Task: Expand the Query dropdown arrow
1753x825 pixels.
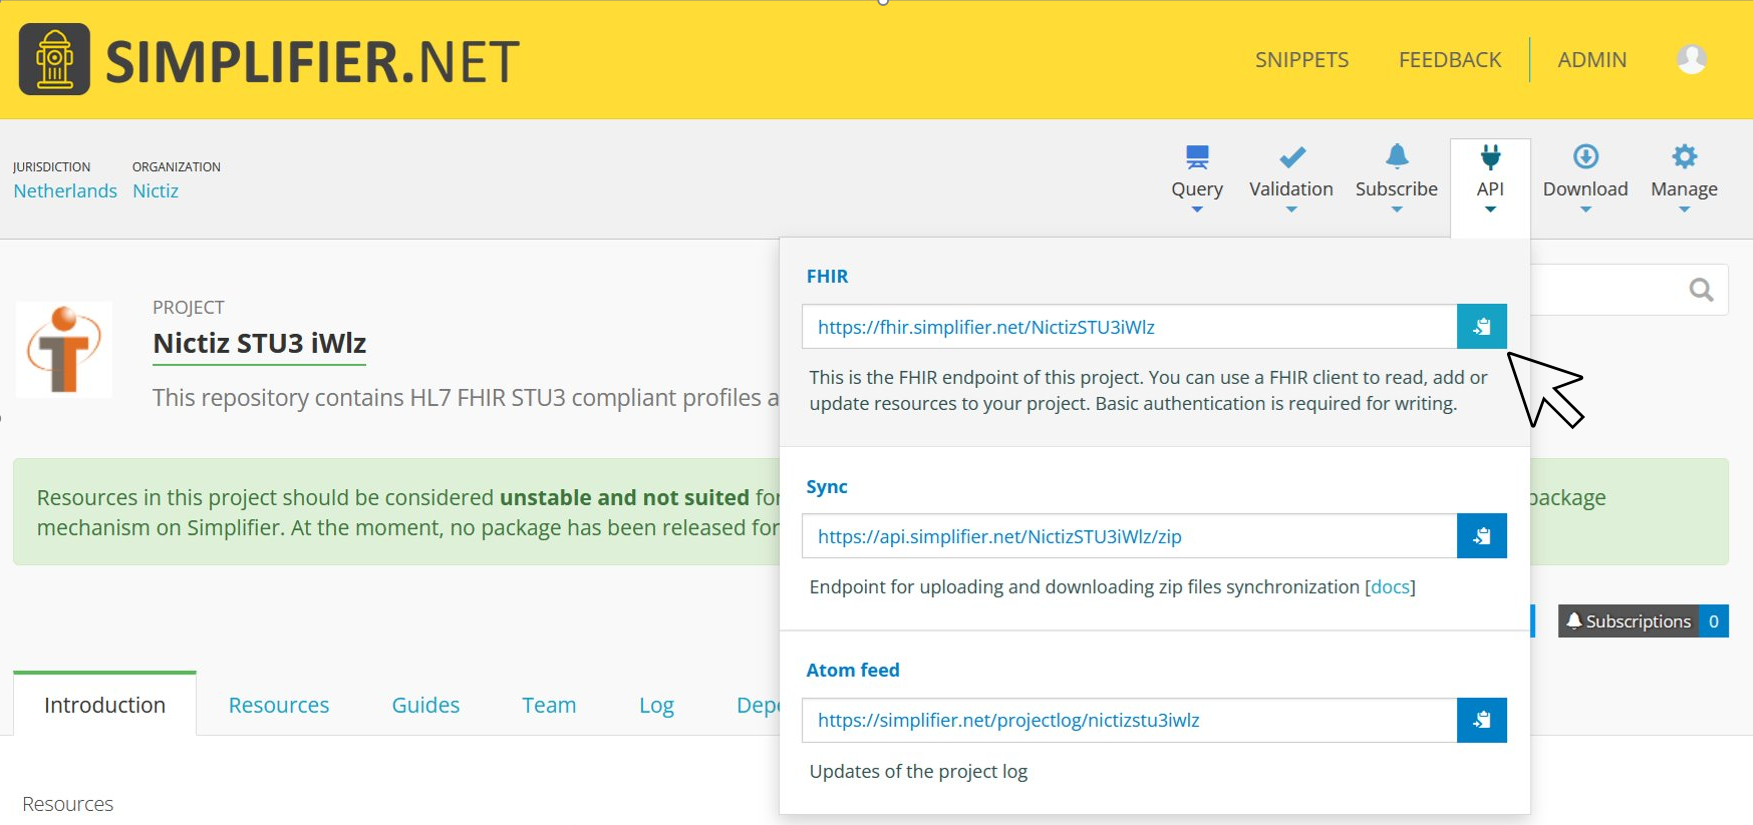Action: pos(1197,210)
